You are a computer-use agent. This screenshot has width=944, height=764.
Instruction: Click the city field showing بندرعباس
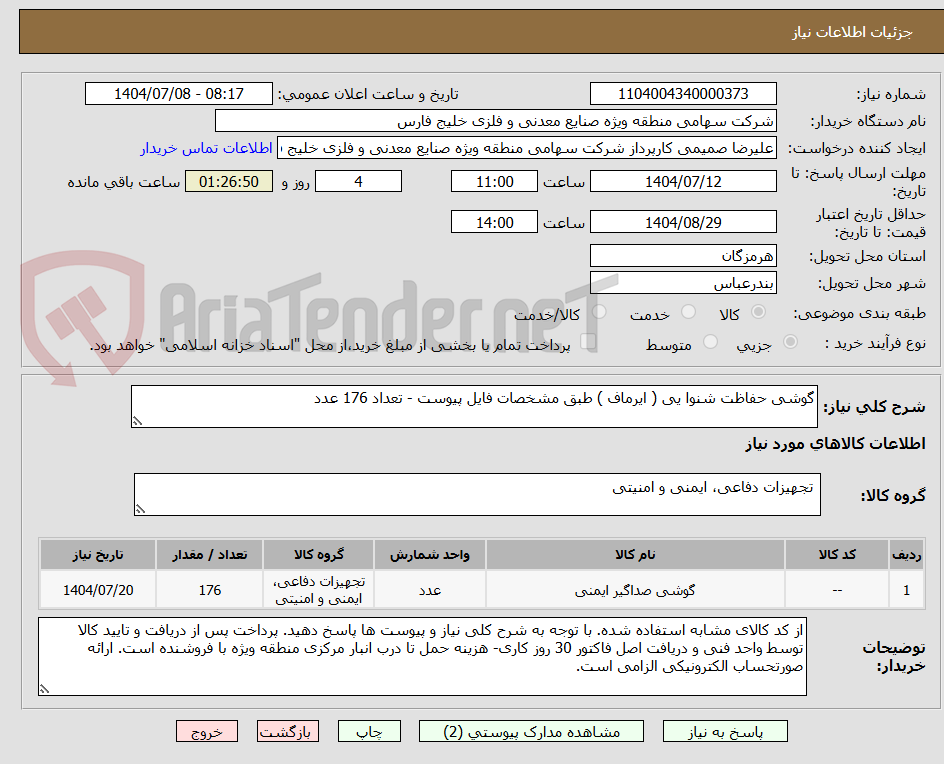683,283
